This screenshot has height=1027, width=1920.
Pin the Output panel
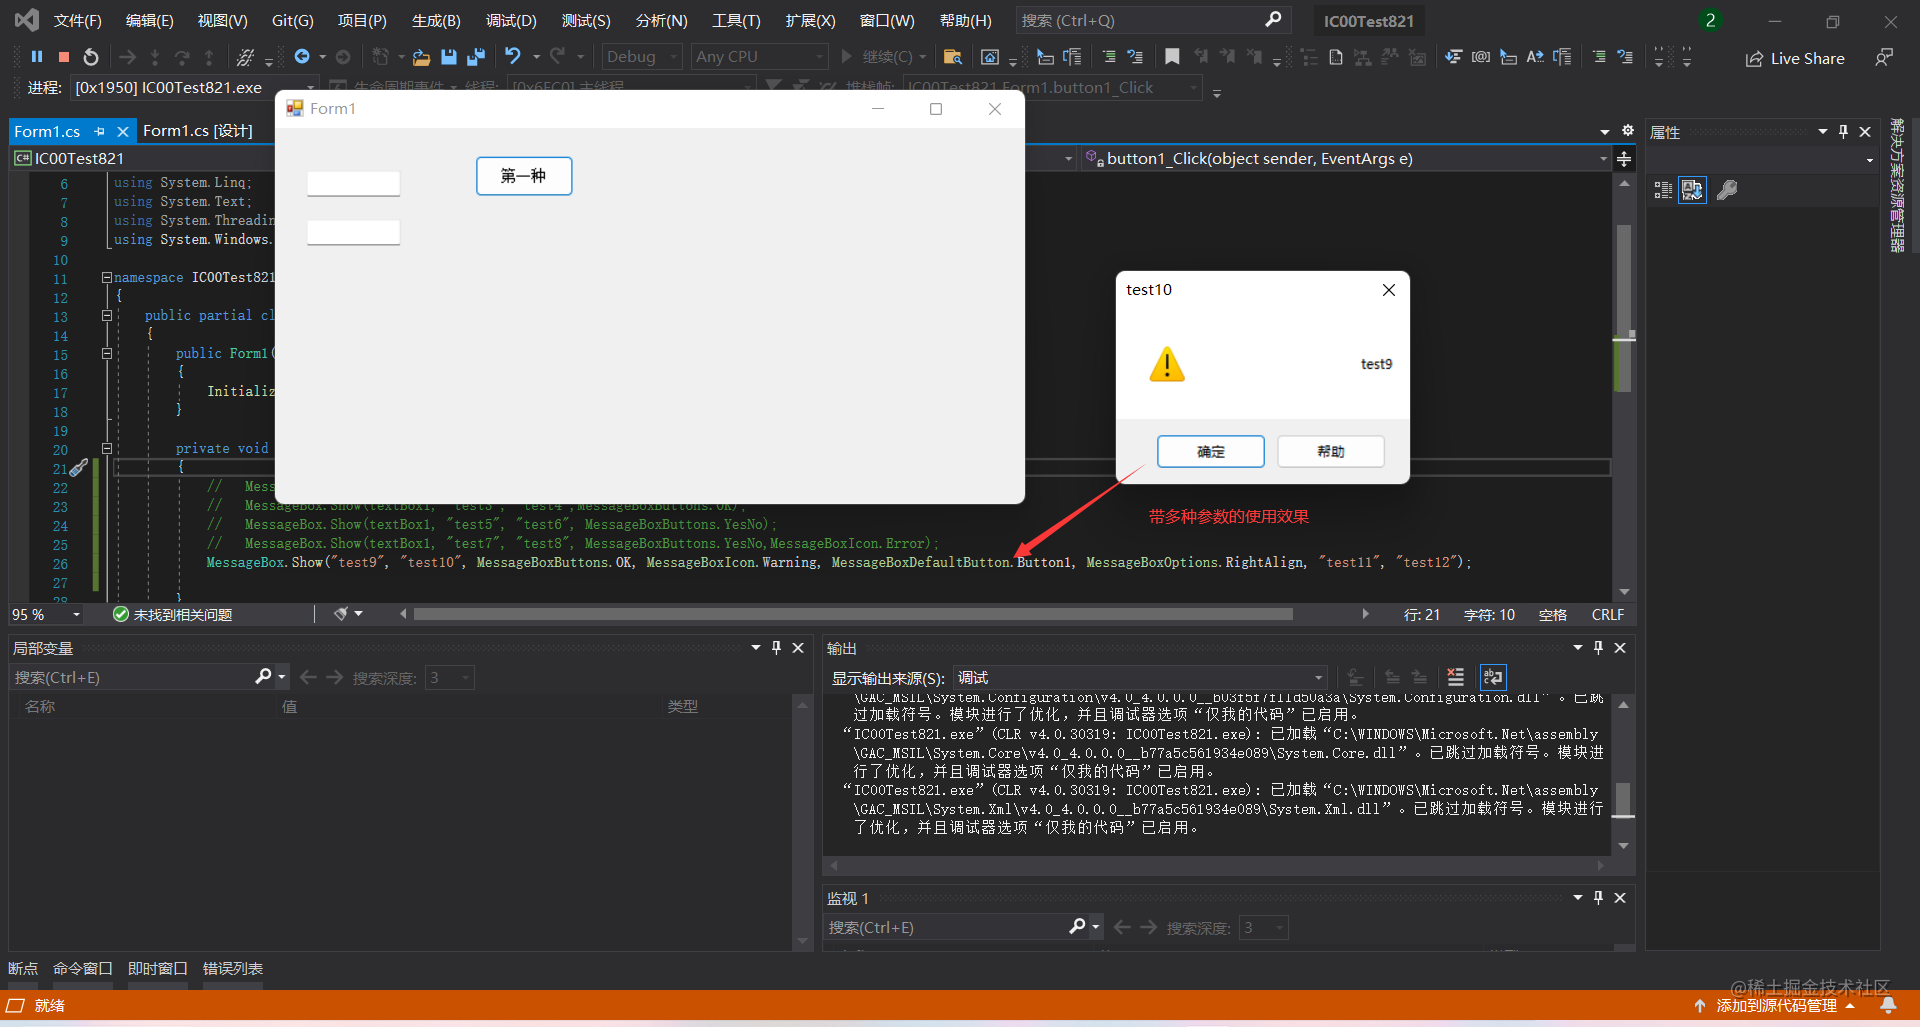1598,648
